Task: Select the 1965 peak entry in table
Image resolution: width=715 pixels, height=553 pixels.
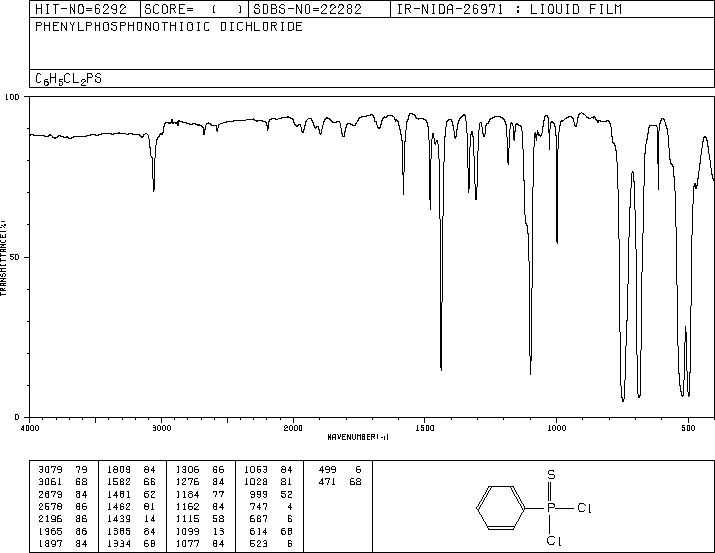Action: pyautogui.click(x=50, y=531)
